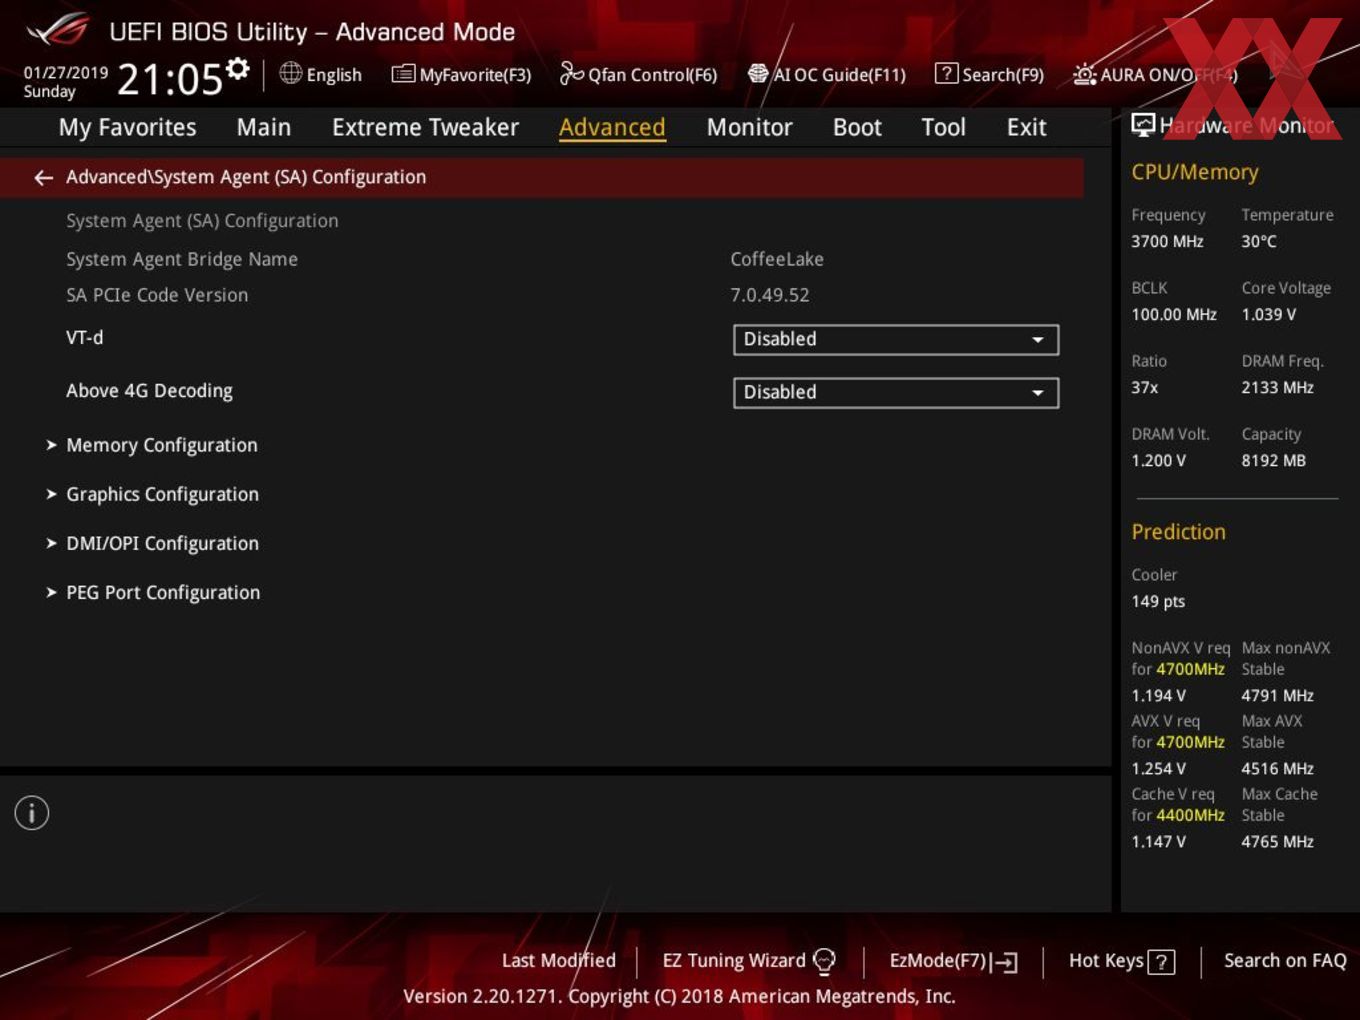This screenshot has height=1020, width=1360.
Task: Click Last Modified button
Action: pyautogui.click(x=559, y=961)
